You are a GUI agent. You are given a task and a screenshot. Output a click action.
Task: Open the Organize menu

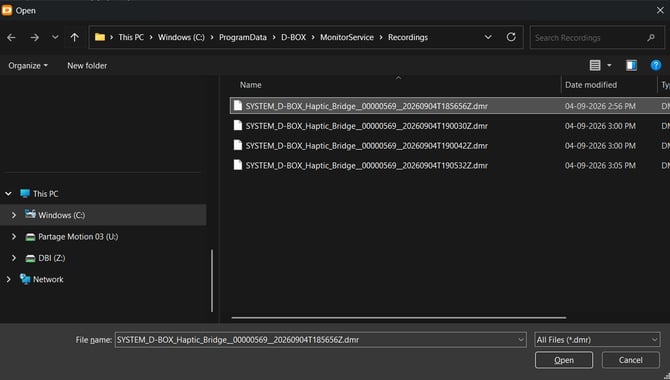click(x=28, y=65)
